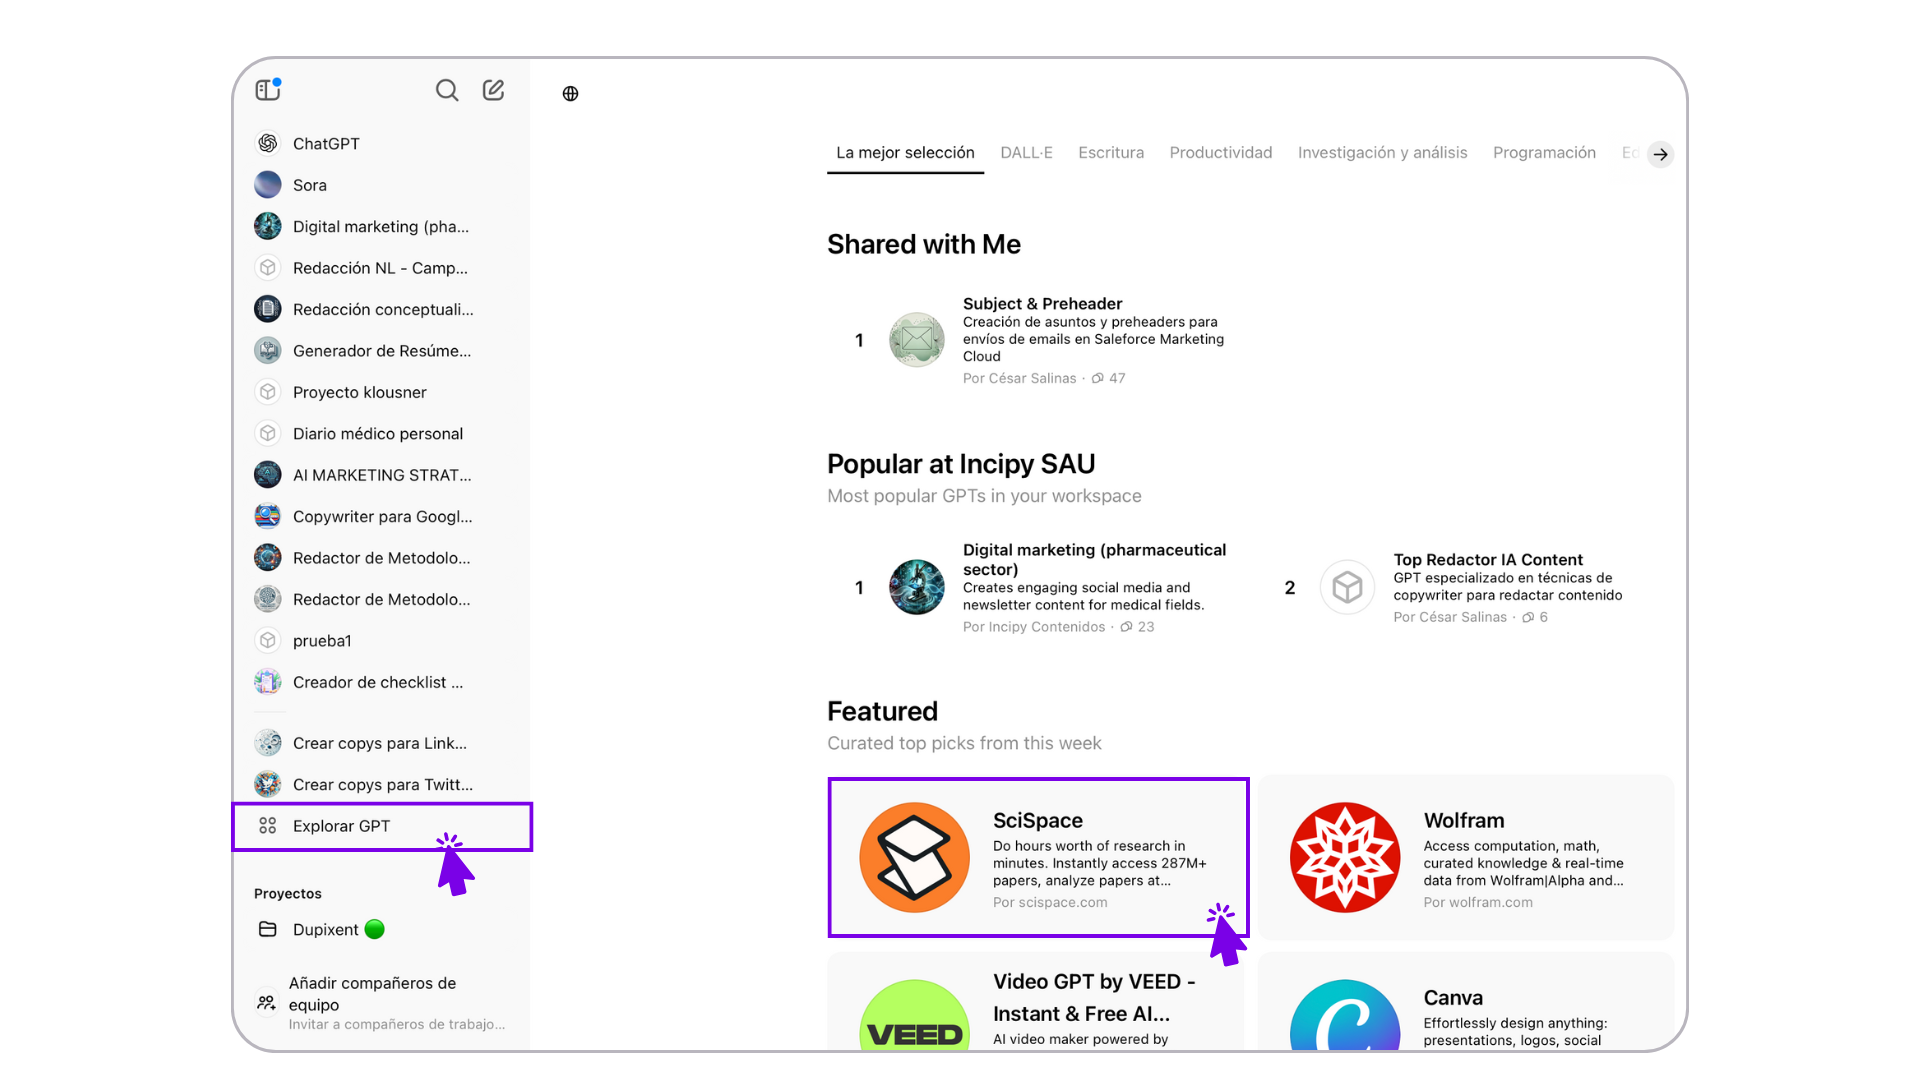The width and height of the screenshot is (1920, 1080).
Task: Click the green VEED logo
Action: (x=914, y=1015)
